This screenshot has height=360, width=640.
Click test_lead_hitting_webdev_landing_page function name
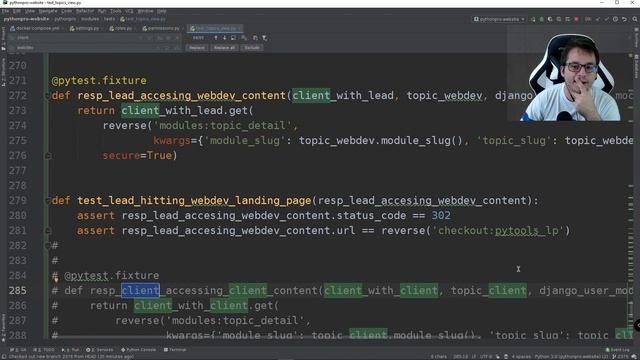[194, 201]
